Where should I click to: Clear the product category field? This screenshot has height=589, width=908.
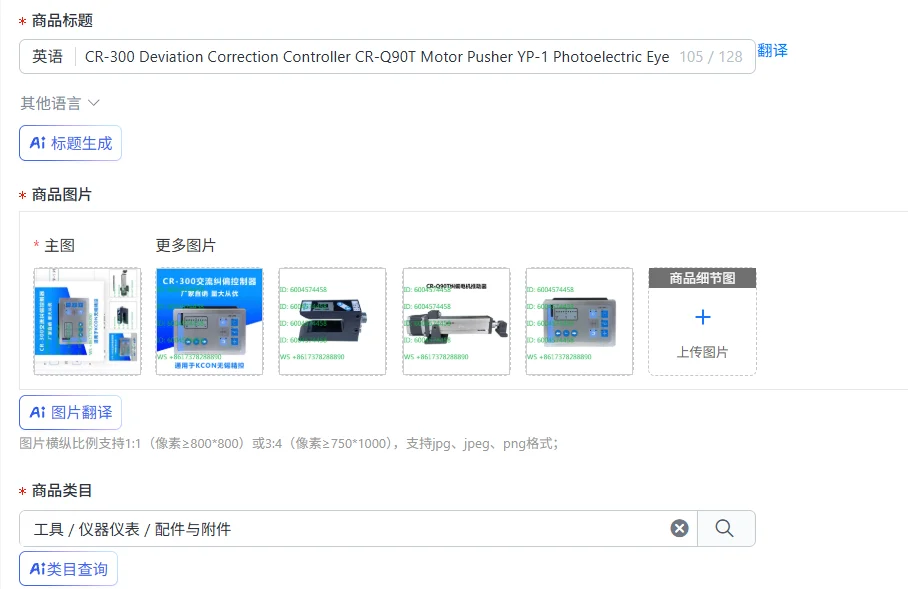[679, 528]
